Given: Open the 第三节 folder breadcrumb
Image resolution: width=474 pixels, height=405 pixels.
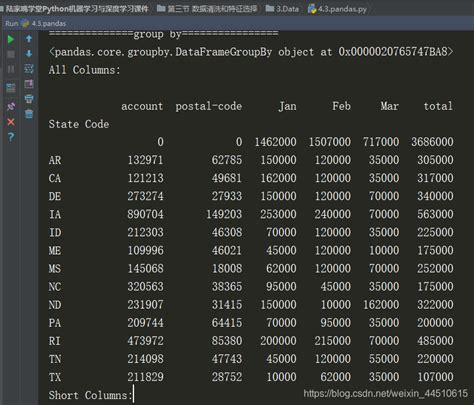Looking at the screenshot, I should click(x=207, y=9).
